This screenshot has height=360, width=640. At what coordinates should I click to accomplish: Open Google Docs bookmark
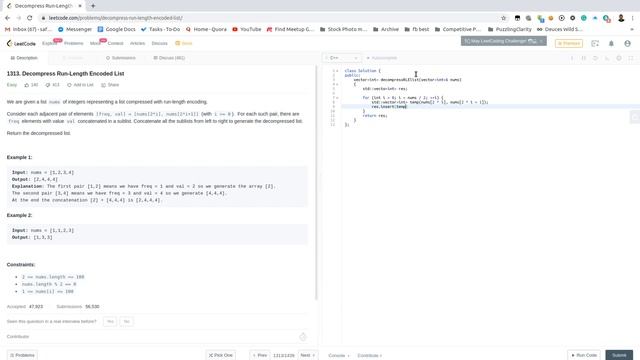click(x=116, y=29)
